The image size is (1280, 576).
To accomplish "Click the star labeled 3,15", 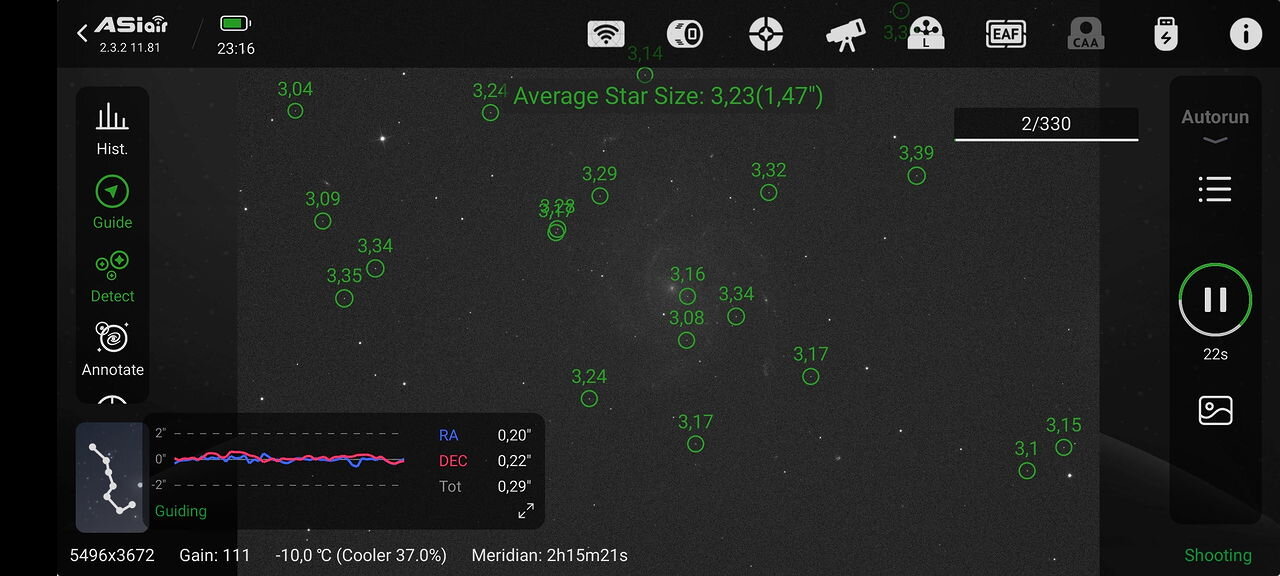I will point(1063,447).
